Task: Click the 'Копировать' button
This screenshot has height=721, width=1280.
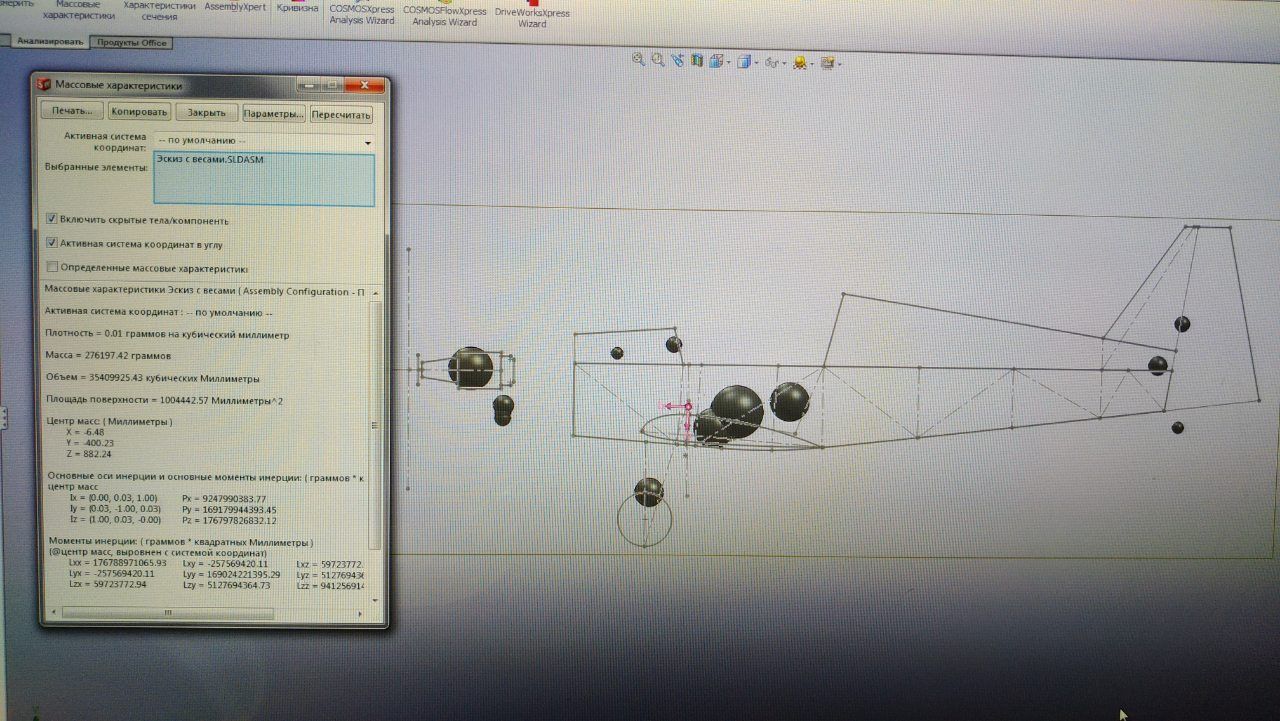Action: [140, 112]
